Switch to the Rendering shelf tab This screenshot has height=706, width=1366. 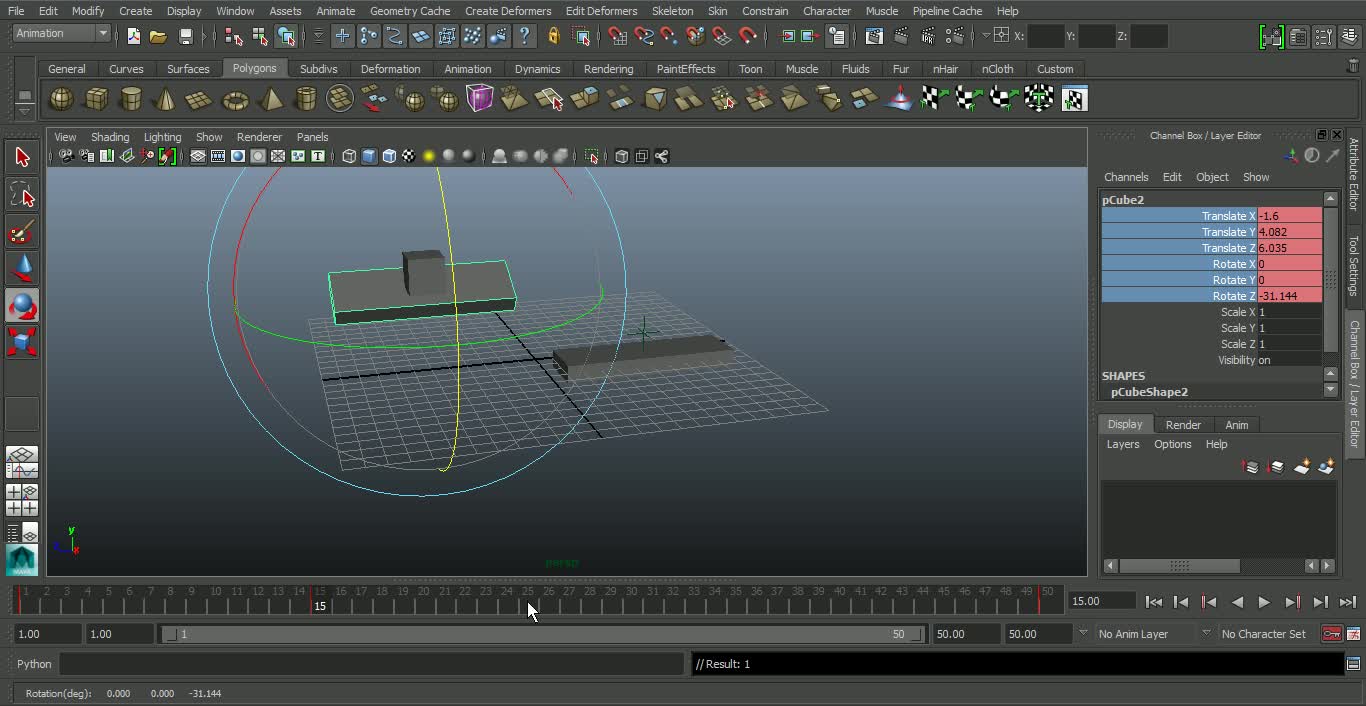coord(608,69)
